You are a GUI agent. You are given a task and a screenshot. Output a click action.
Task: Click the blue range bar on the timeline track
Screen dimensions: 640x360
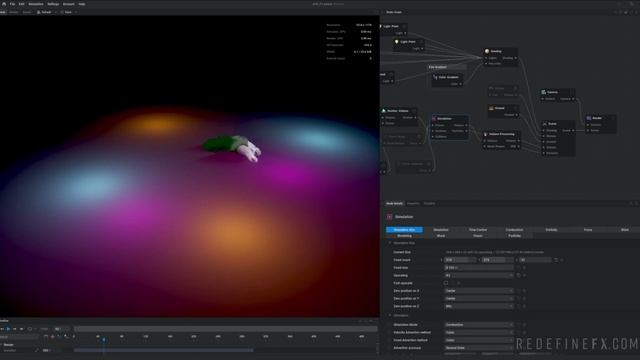(x=163, y=350)
